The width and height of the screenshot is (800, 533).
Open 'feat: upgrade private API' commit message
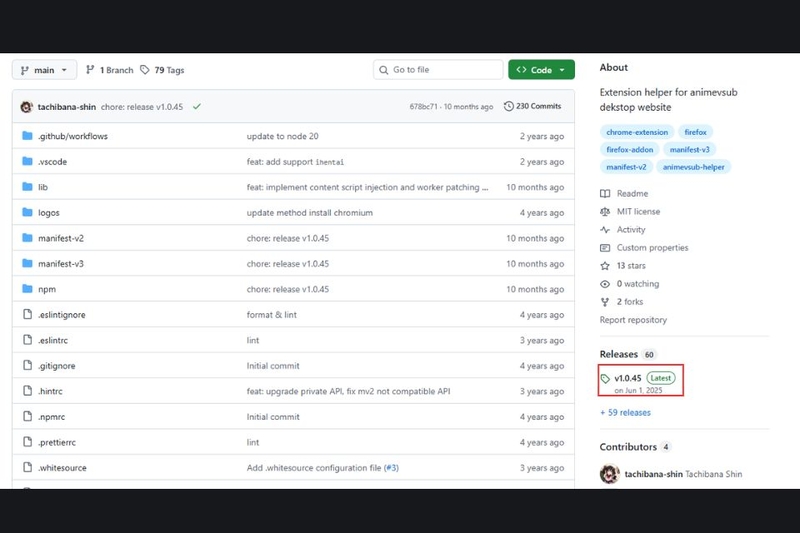coord(348,391)
